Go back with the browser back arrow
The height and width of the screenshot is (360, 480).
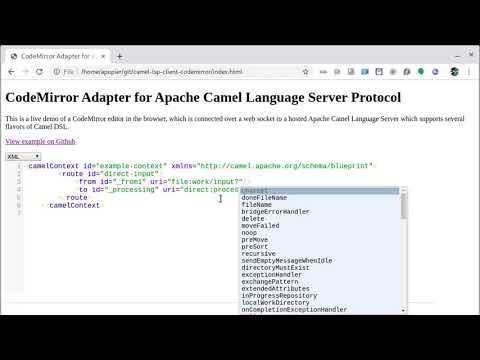coord(11,72)
